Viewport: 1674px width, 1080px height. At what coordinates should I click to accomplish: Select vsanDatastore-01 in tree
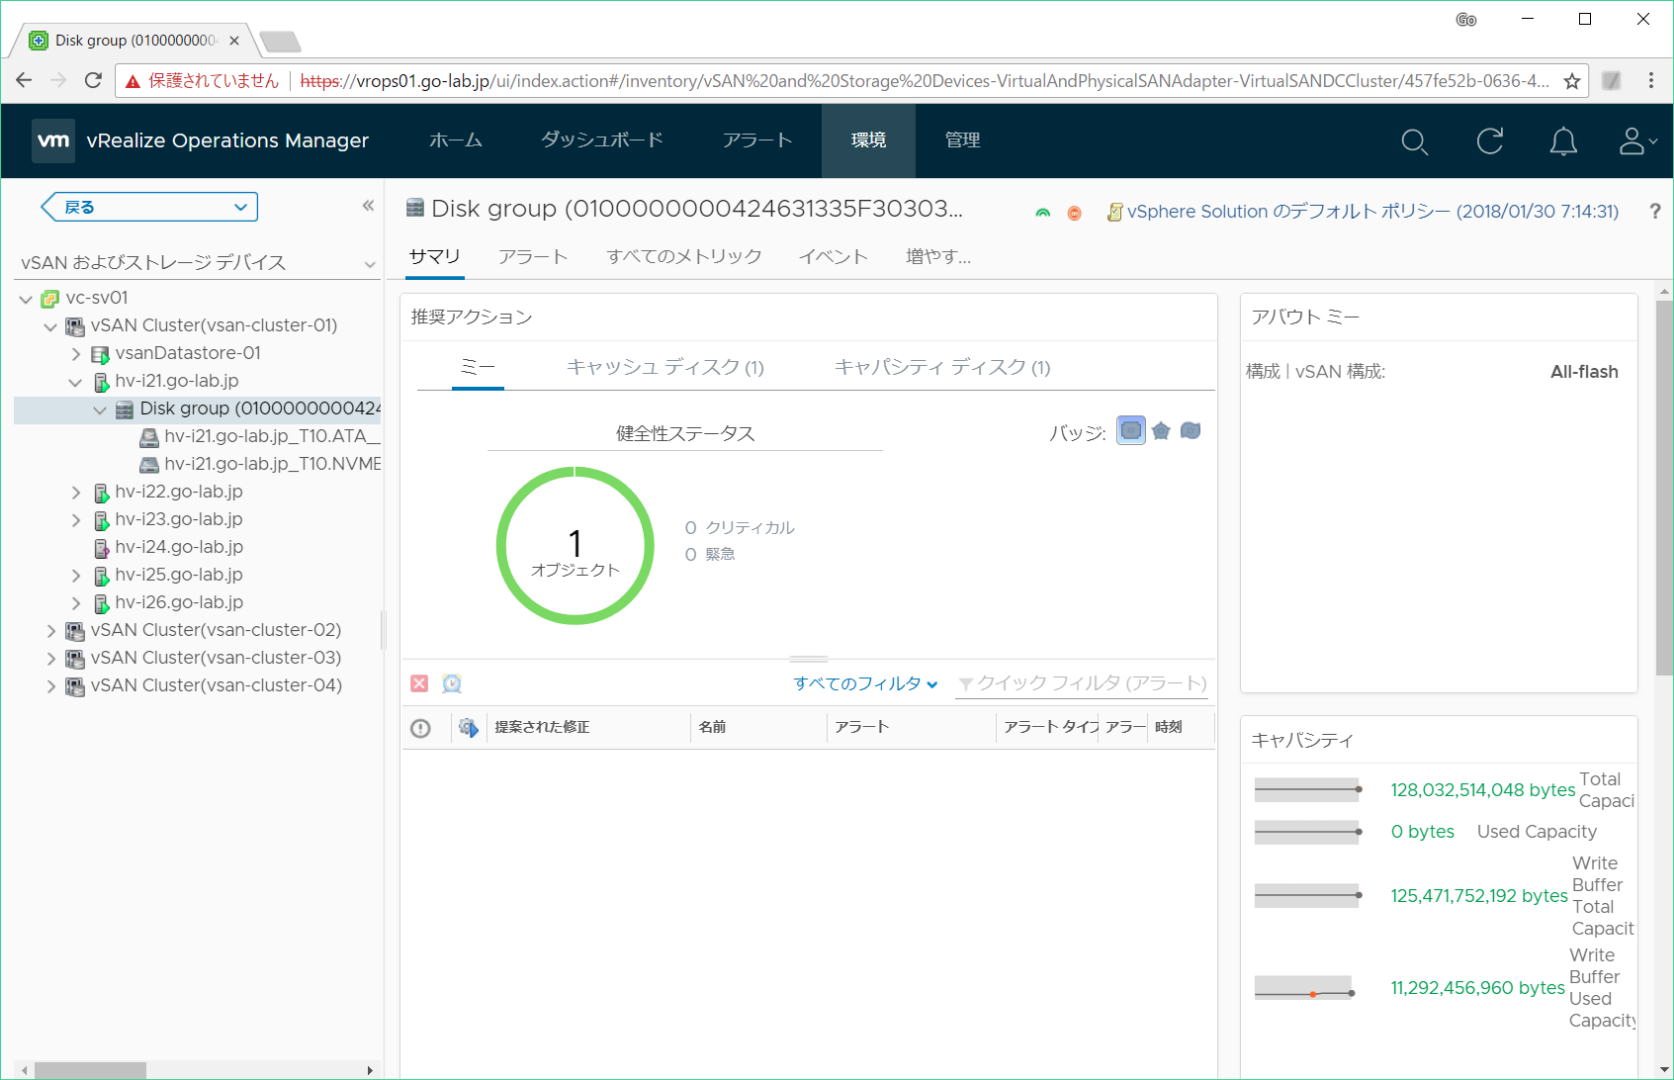pos(188,353)
